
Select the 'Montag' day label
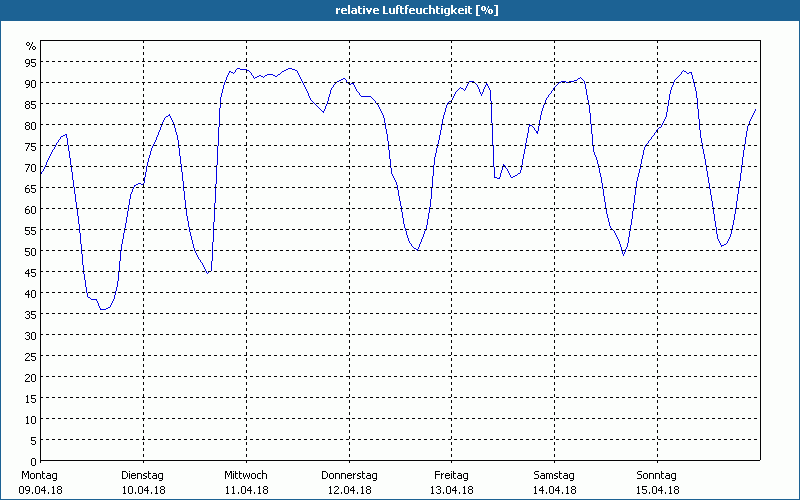click(39, 476)
